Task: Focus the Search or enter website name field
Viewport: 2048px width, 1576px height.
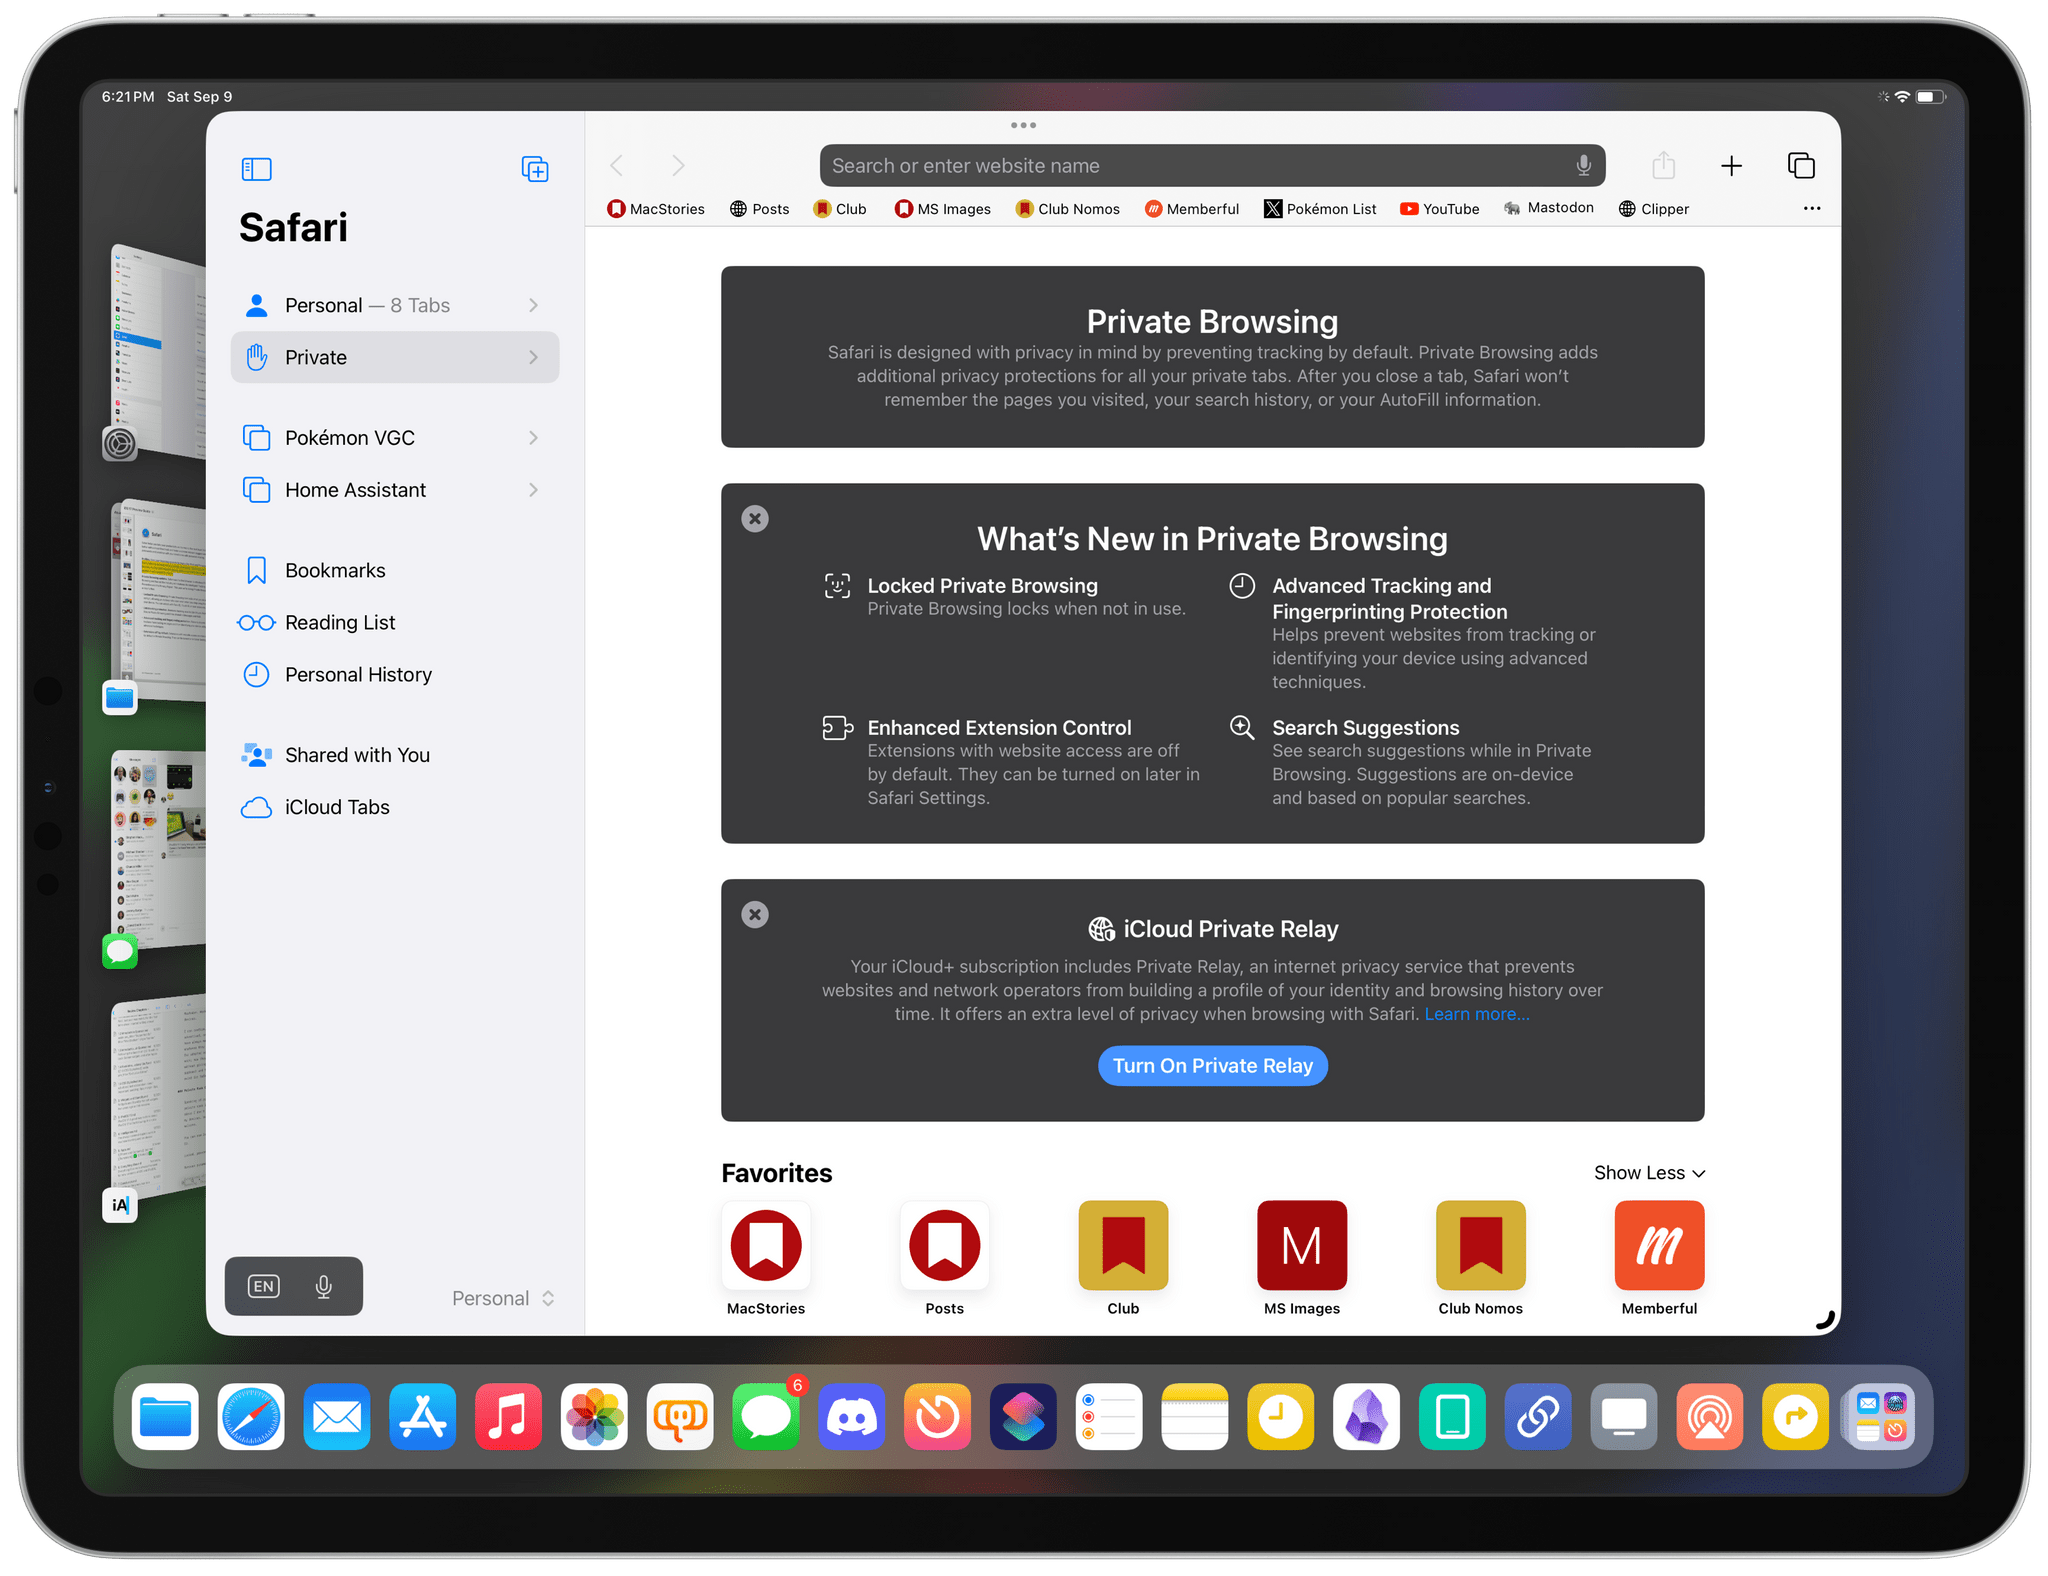Action: coord(1212,166)
